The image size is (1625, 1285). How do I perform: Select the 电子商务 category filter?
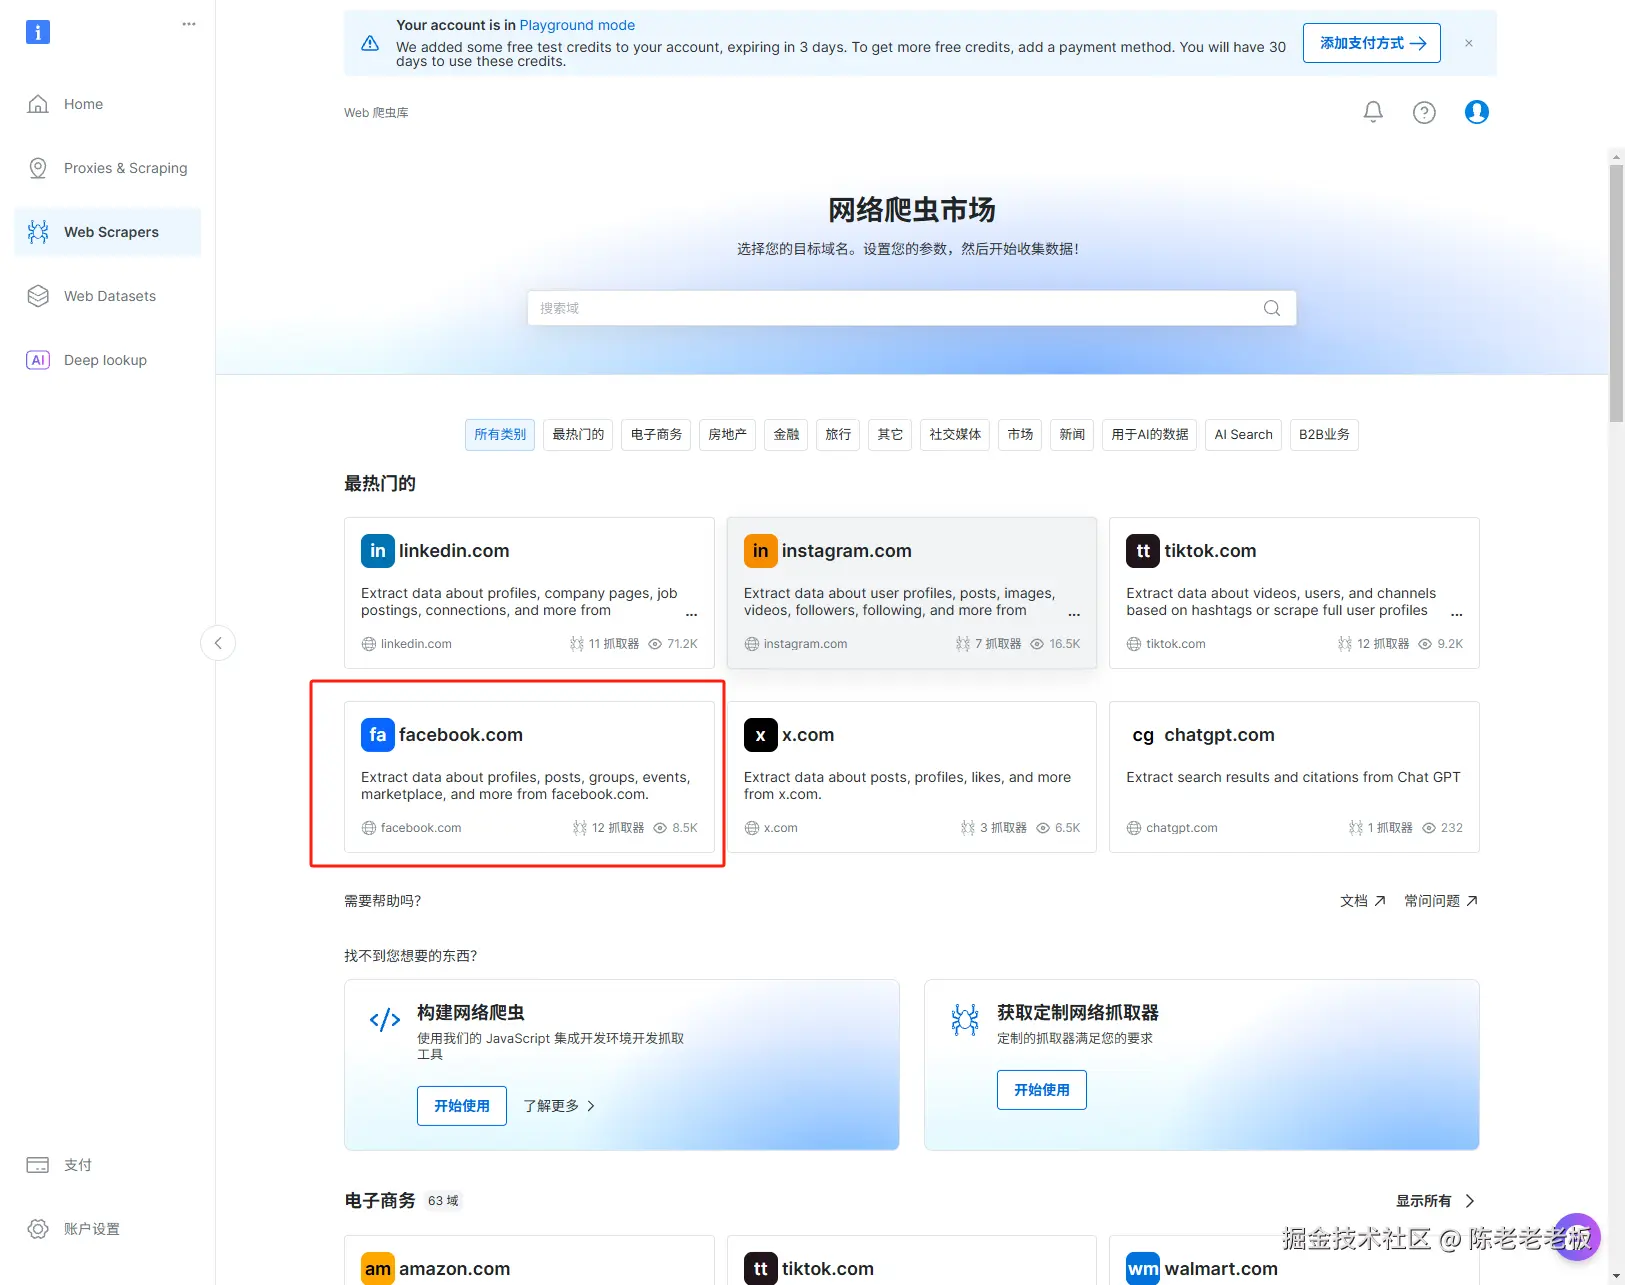(x=655, y=434)
